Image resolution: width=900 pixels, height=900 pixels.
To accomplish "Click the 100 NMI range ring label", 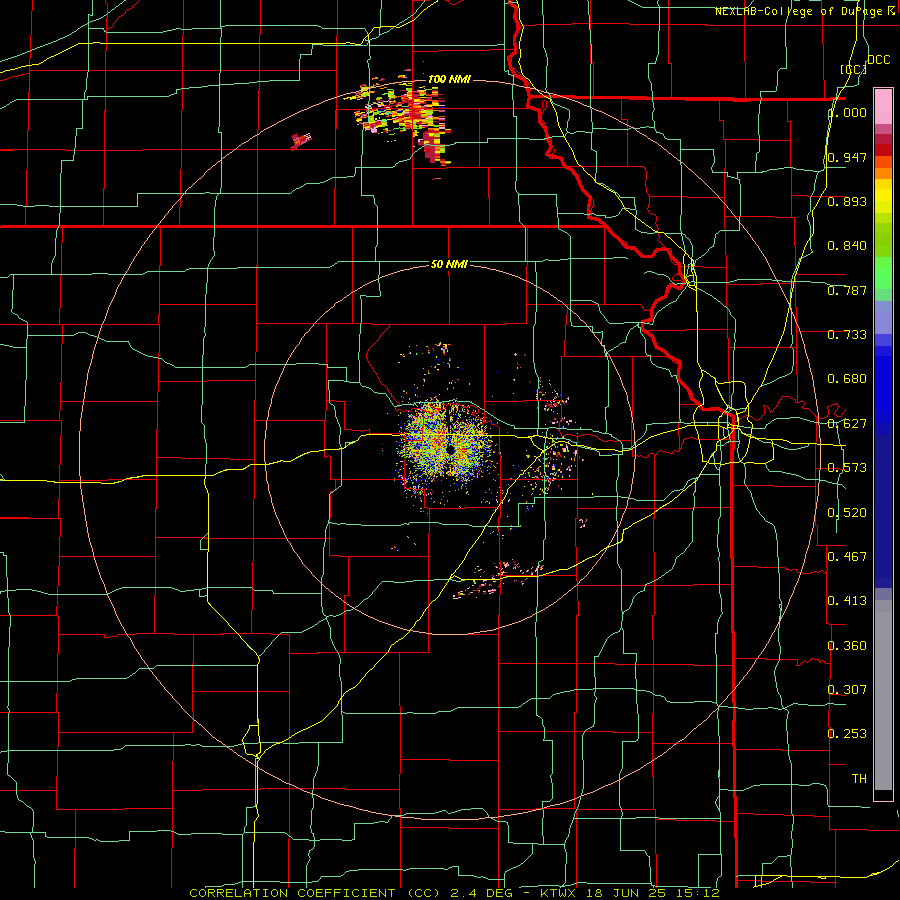I will (449, 79).
